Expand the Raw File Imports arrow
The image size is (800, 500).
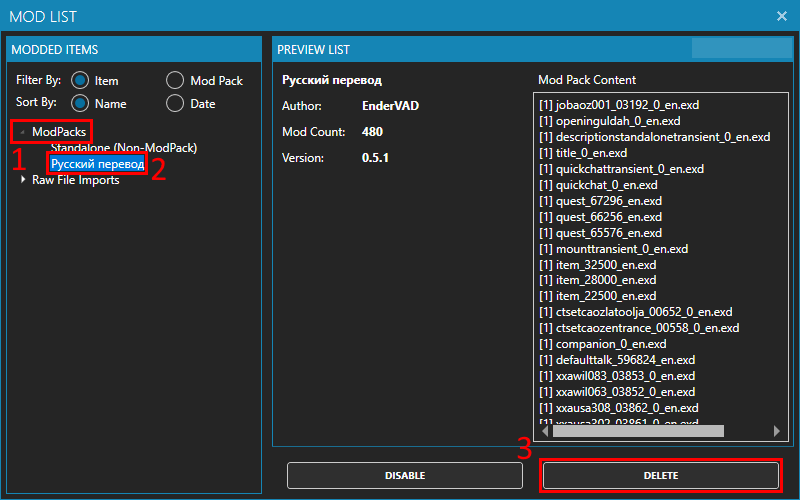(x=22, y=180)
